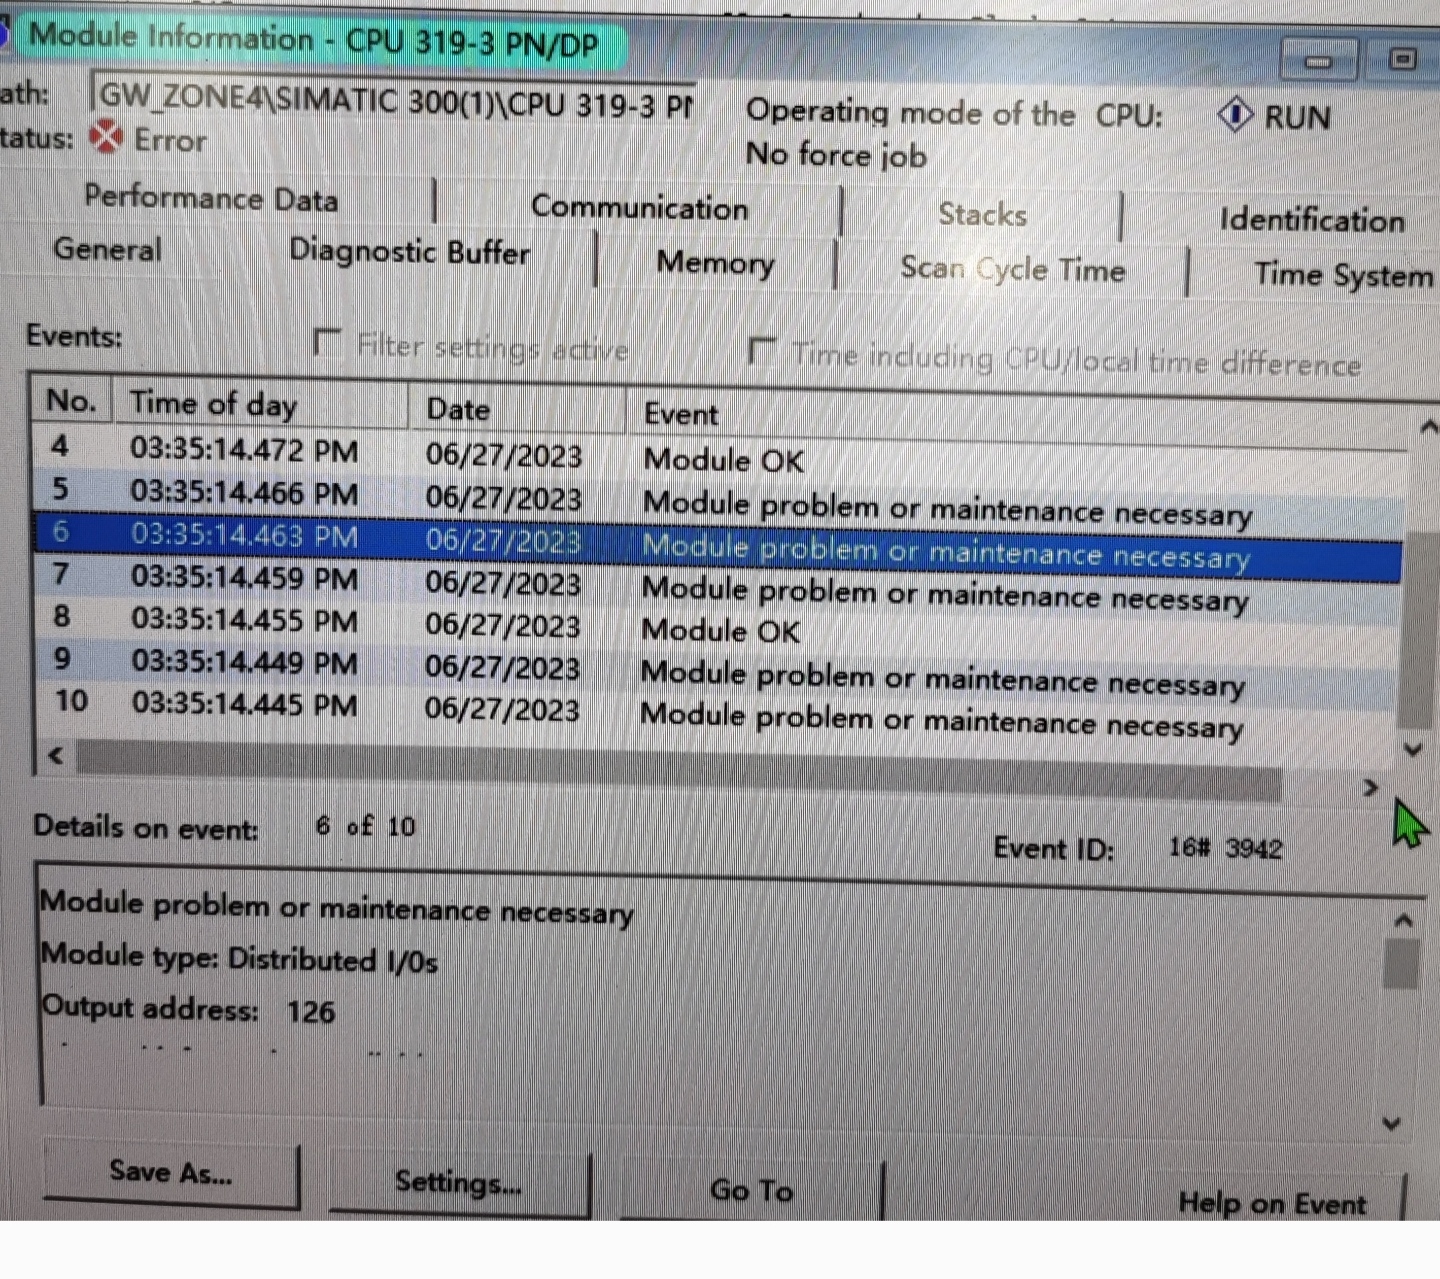
Task: Select the Diagnostic Buffer tab
Action: click(x=409, y=251)
